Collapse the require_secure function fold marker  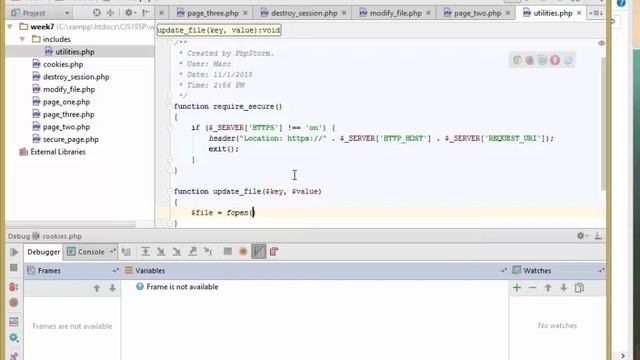pyautogui.click(x=170, y=107)
